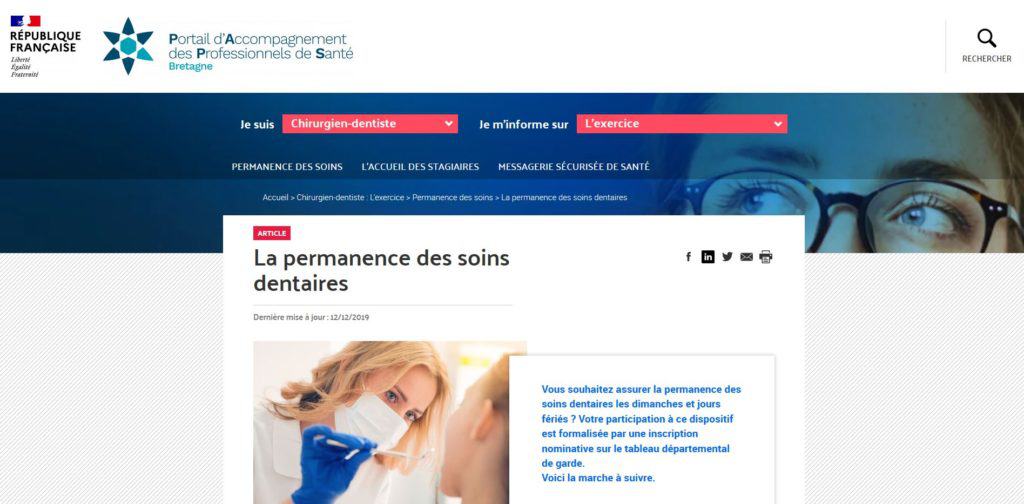Print the article with printer icon
1024x504 pixels.
(765, 257)
